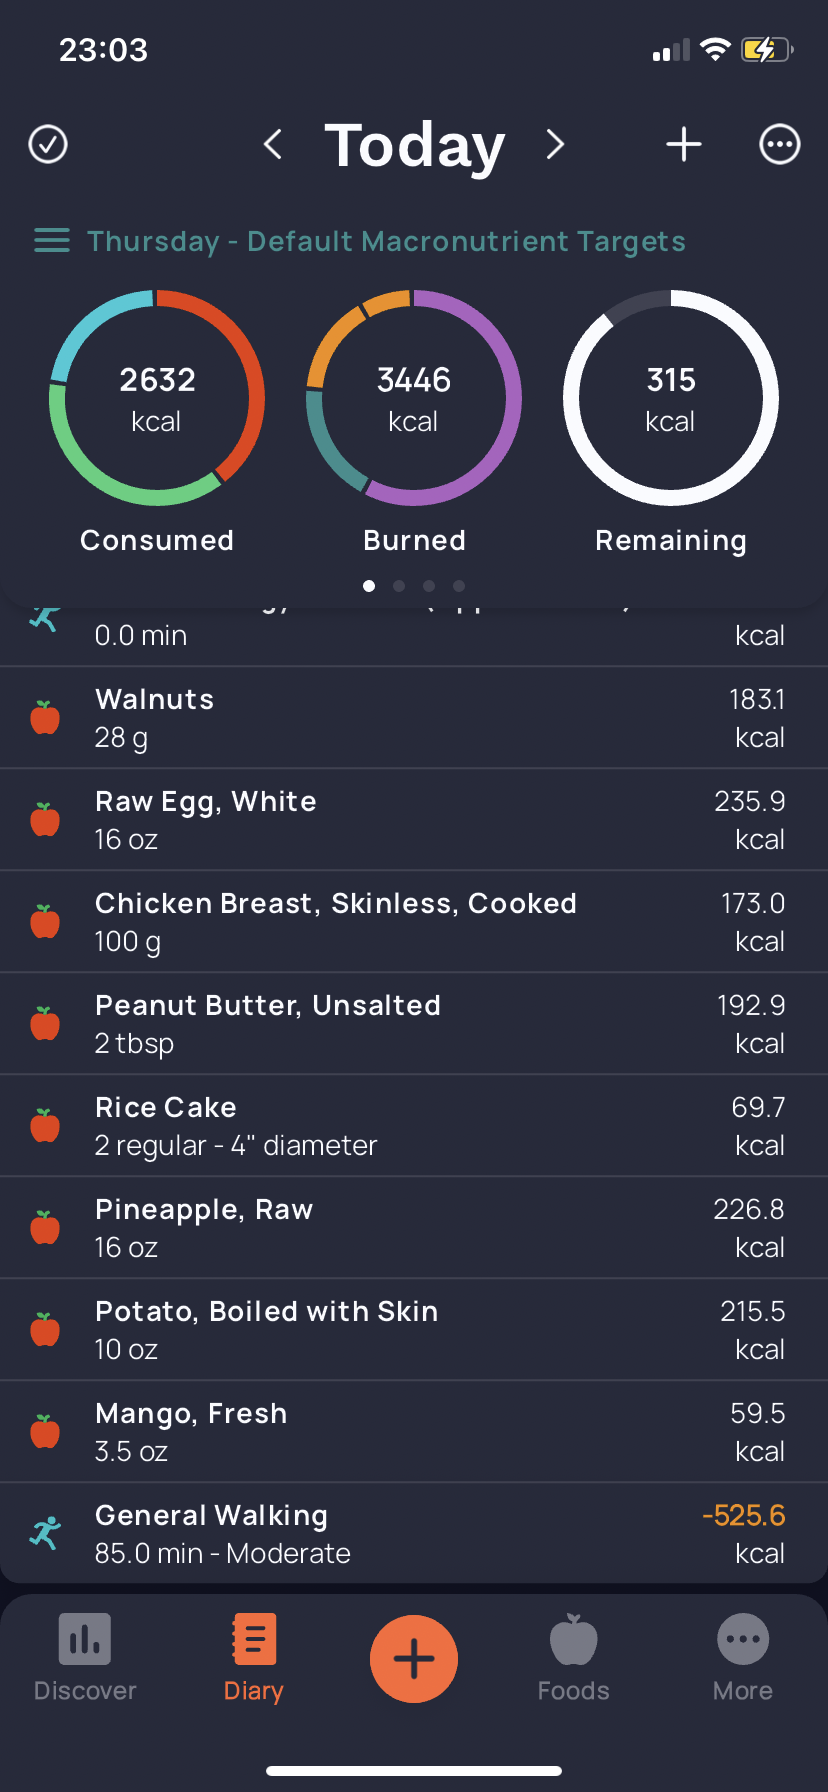
Task: Open Peanut Butter, Unsalted entry
Action: [x=414, y=1024]
